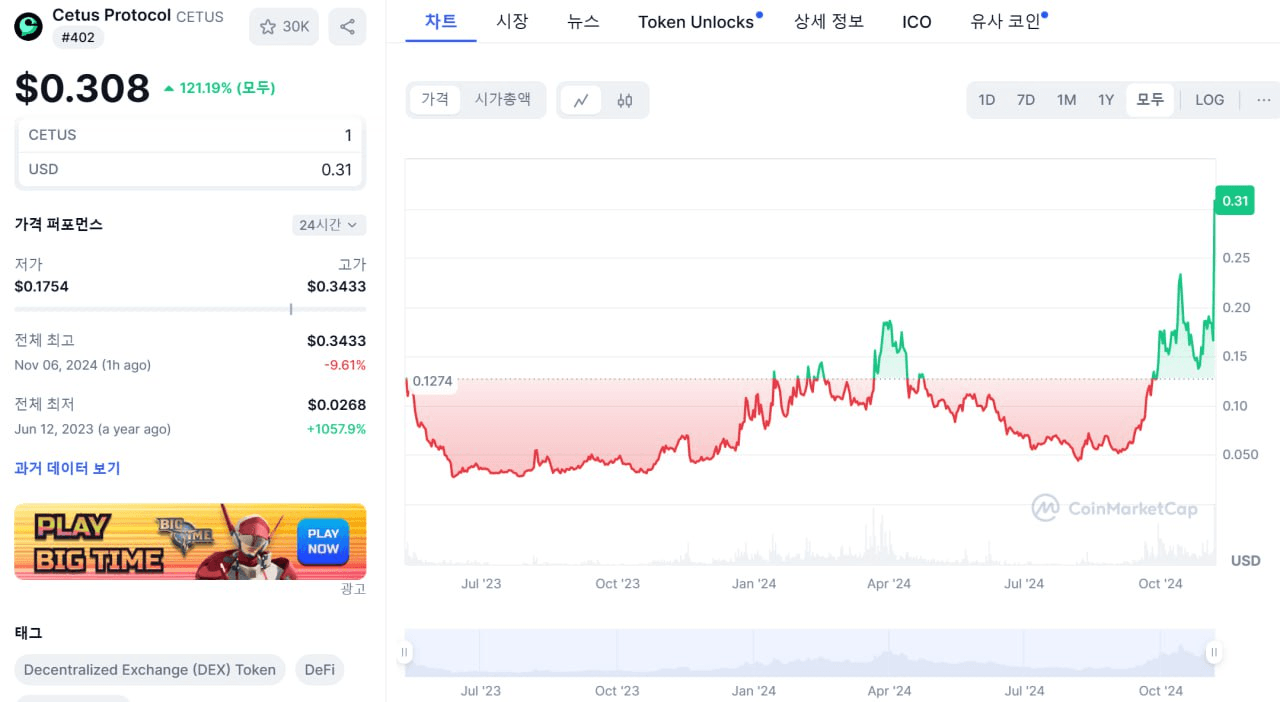Switch to line chart view
The image size is (1280, 702).
coord(581,100)
